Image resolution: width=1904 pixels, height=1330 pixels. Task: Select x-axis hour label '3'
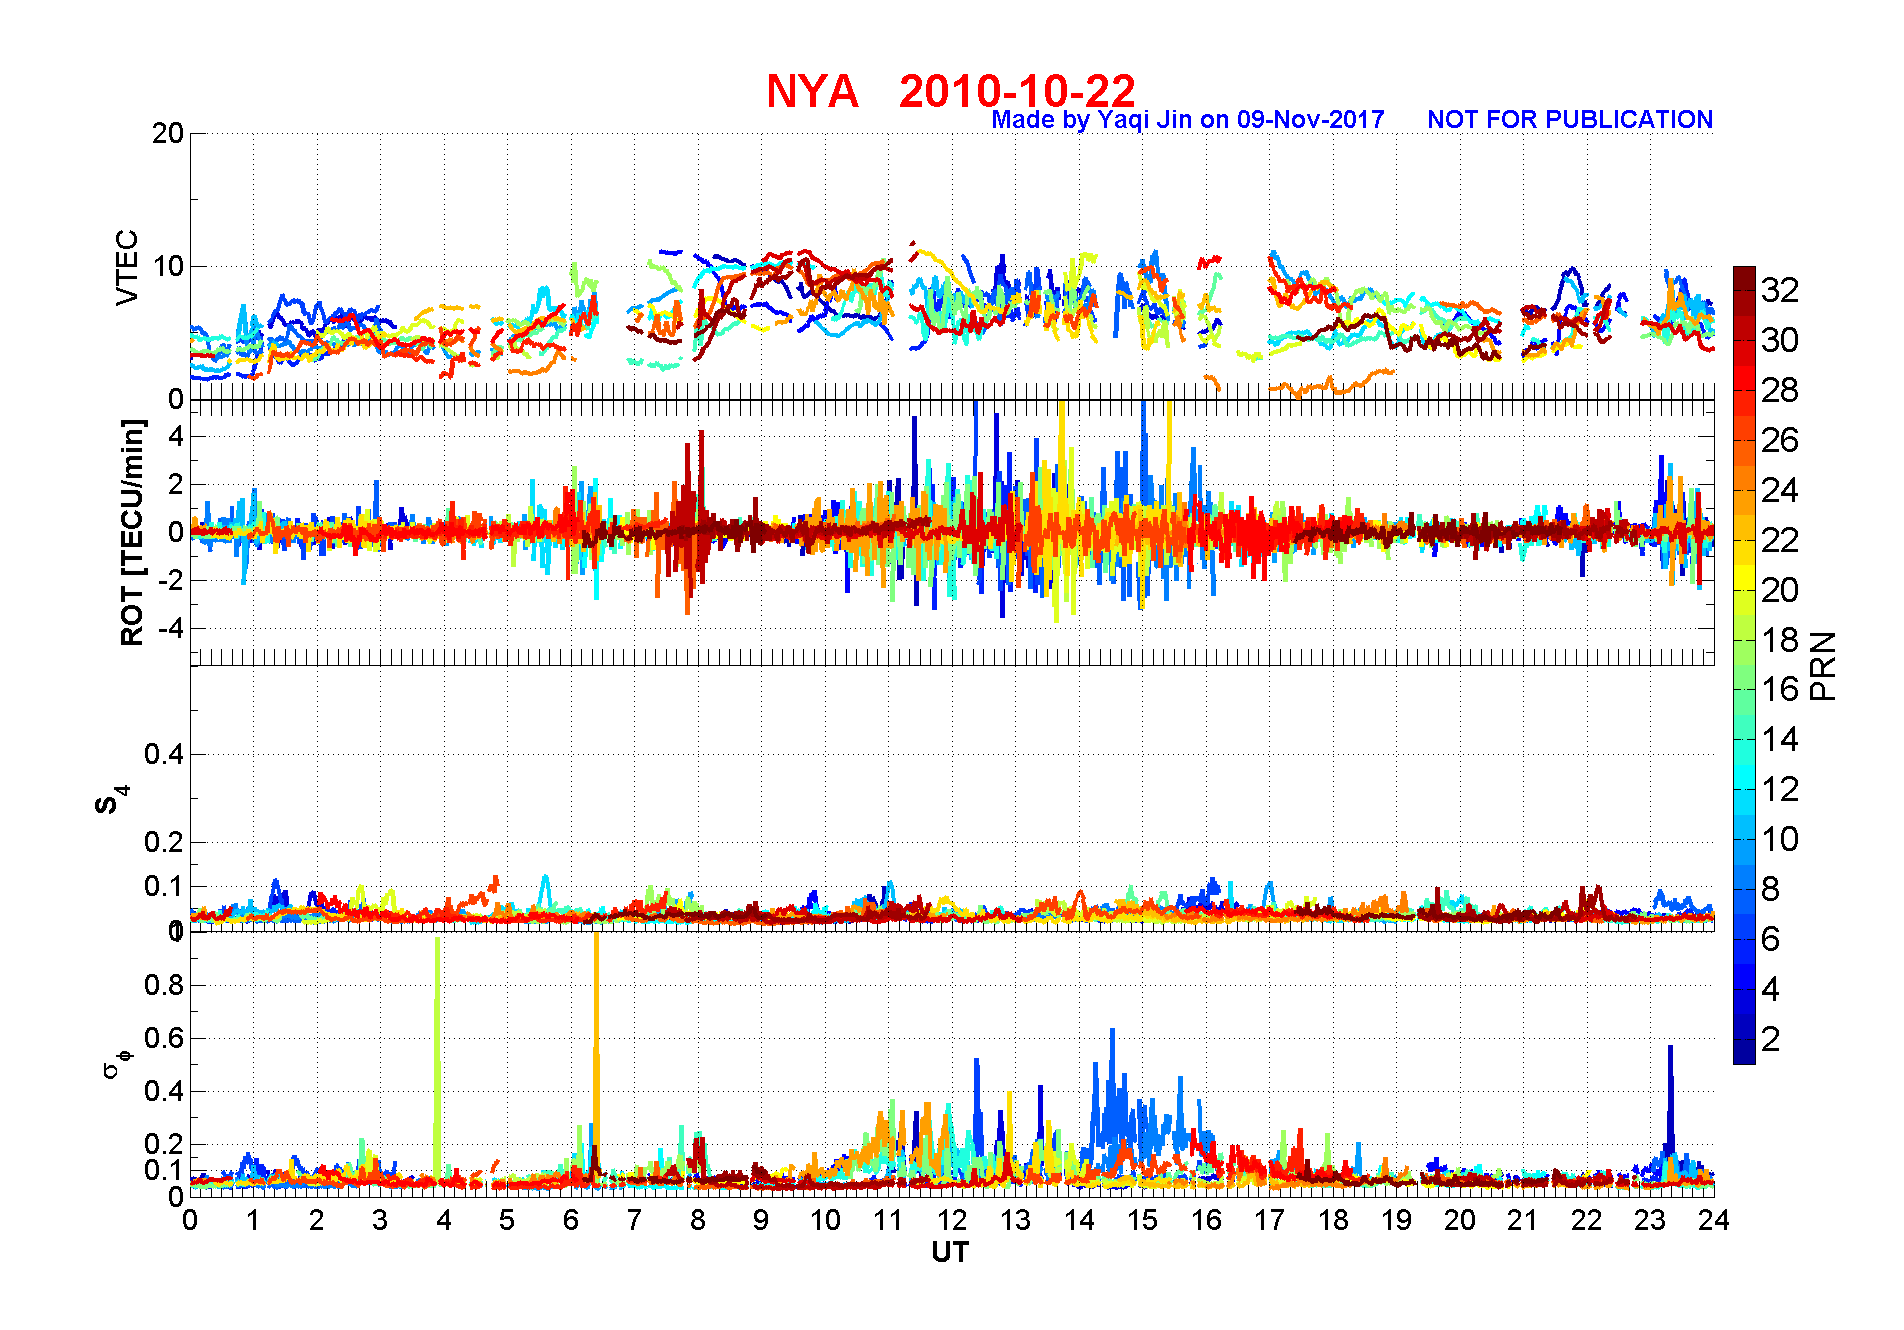point(380,1220)
